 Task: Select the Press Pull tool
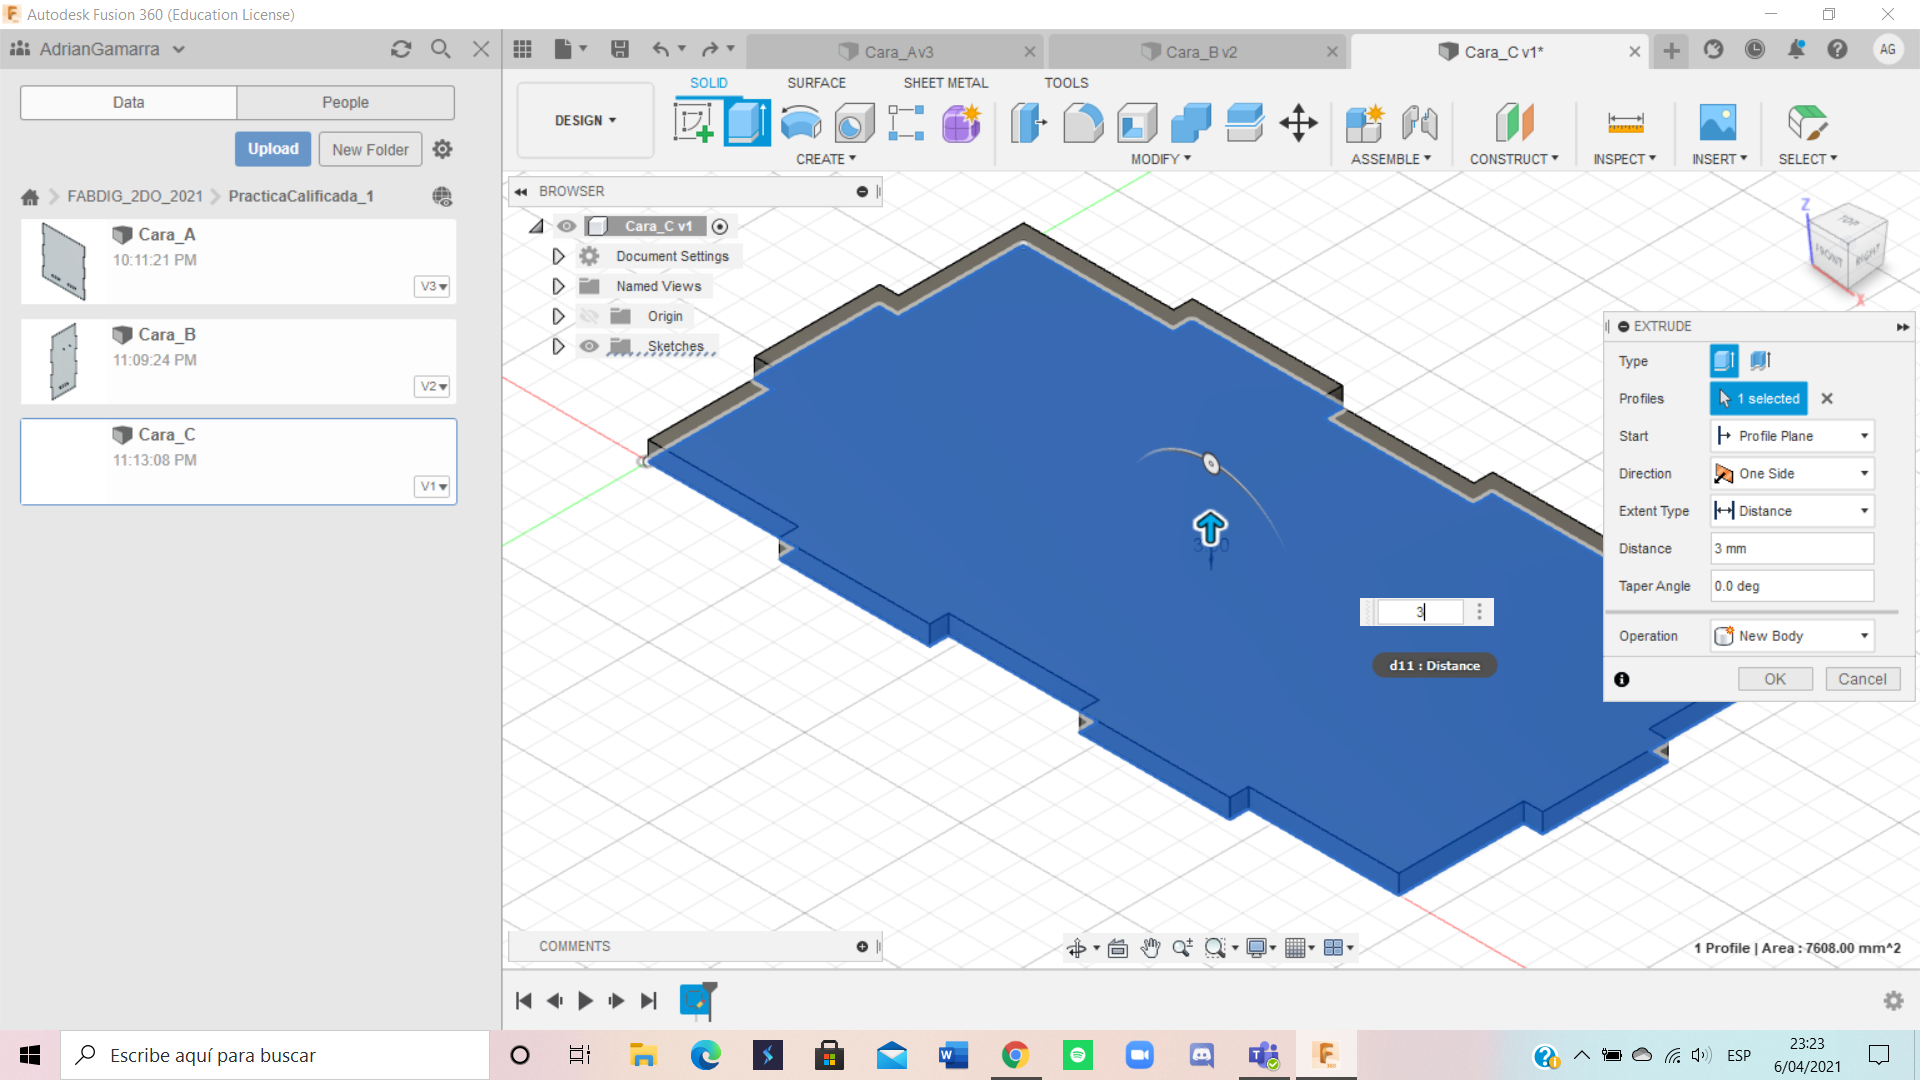1028,123
